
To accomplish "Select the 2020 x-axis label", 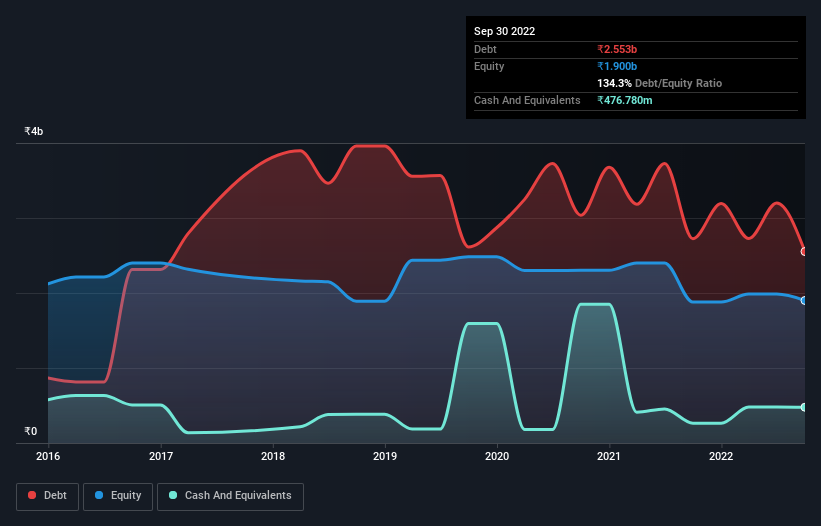I will 497,456.
